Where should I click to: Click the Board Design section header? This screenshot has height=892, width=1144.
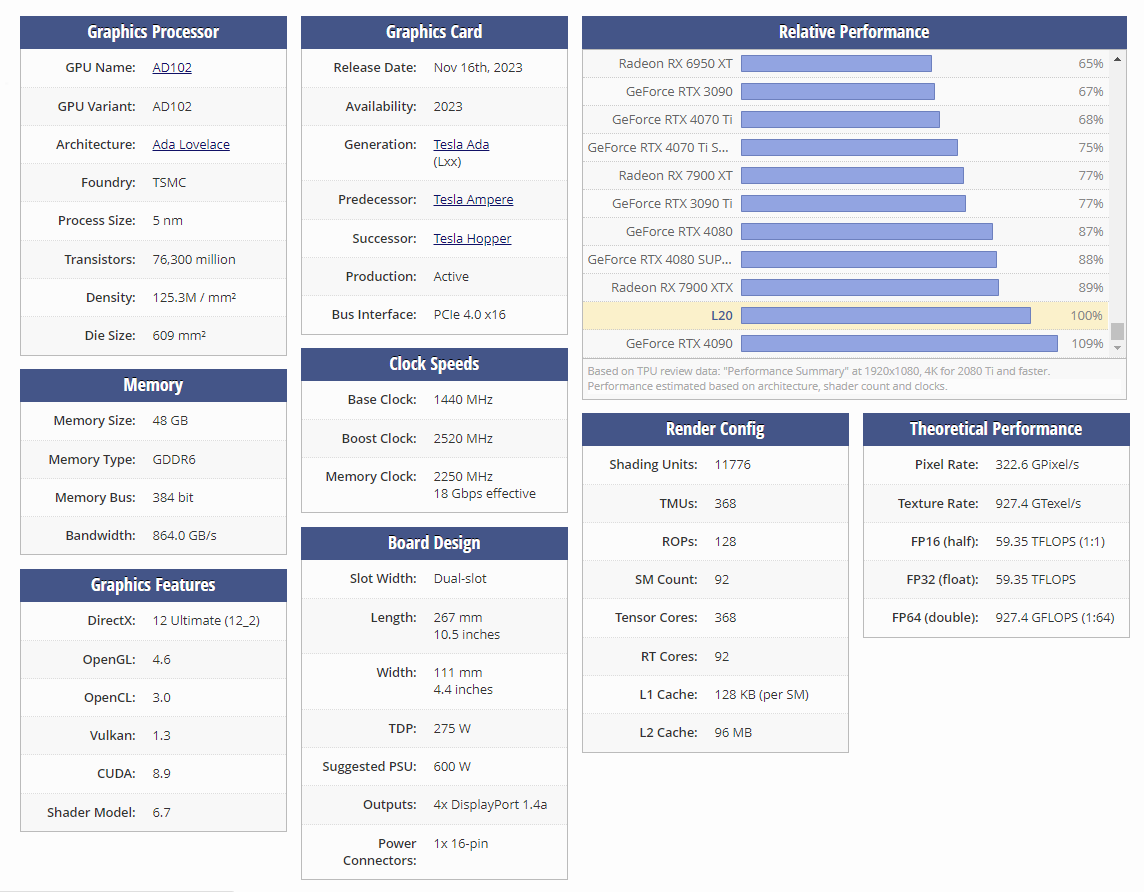[x=434, y=543]
